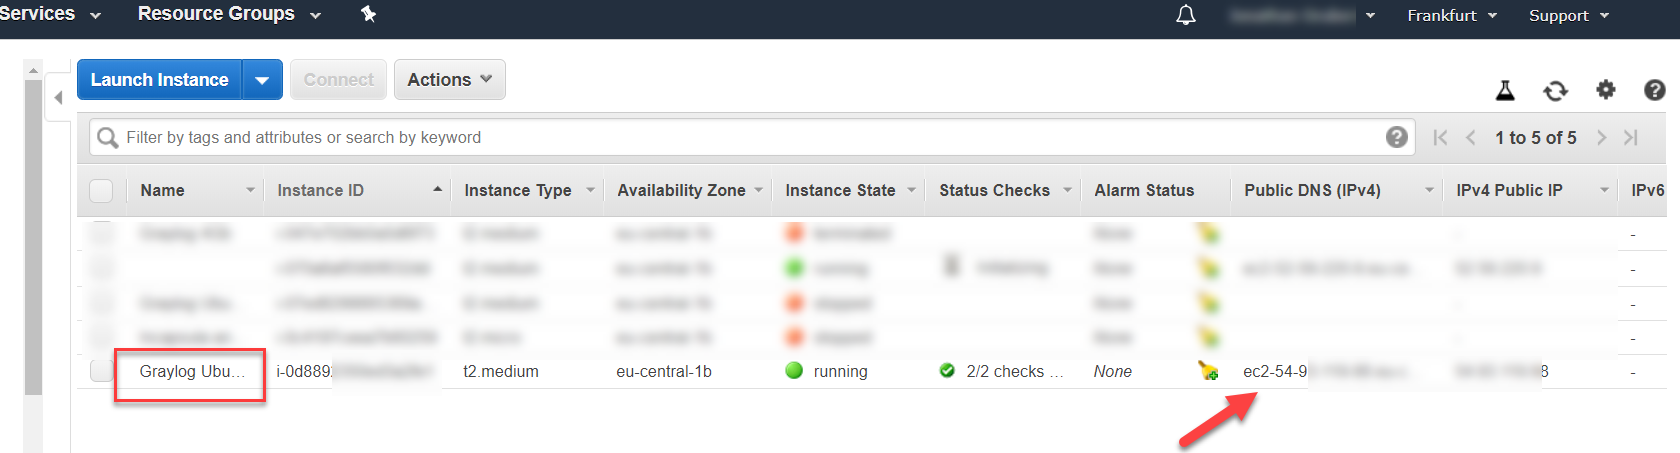Open Public DNS (IPv4) column dropdown arrow

tap(1429, 190)
